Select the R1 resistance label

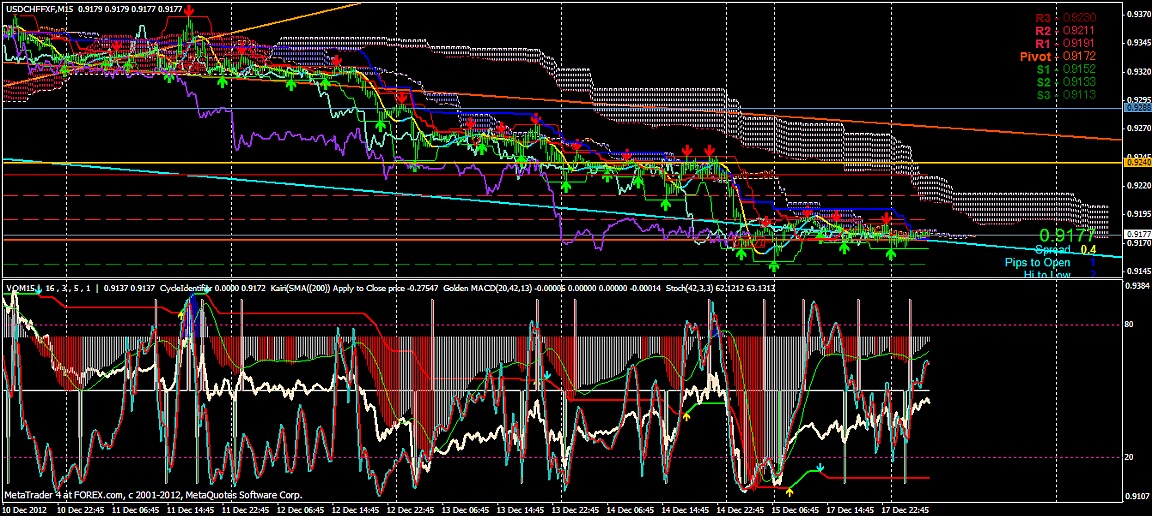1044,44
